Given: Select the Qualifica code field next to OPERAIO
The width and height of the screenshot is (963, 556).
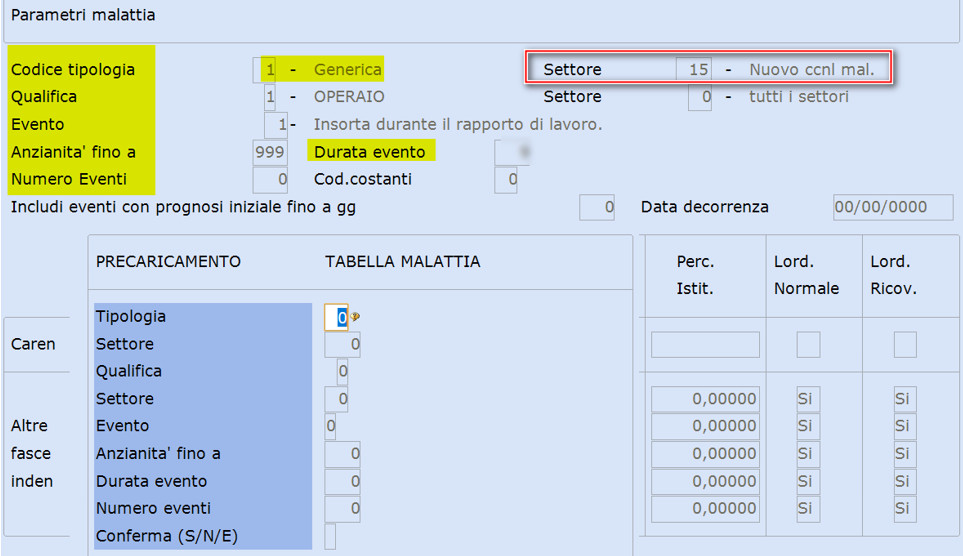Looking at the screenshot, I should [x=270, y=96].
